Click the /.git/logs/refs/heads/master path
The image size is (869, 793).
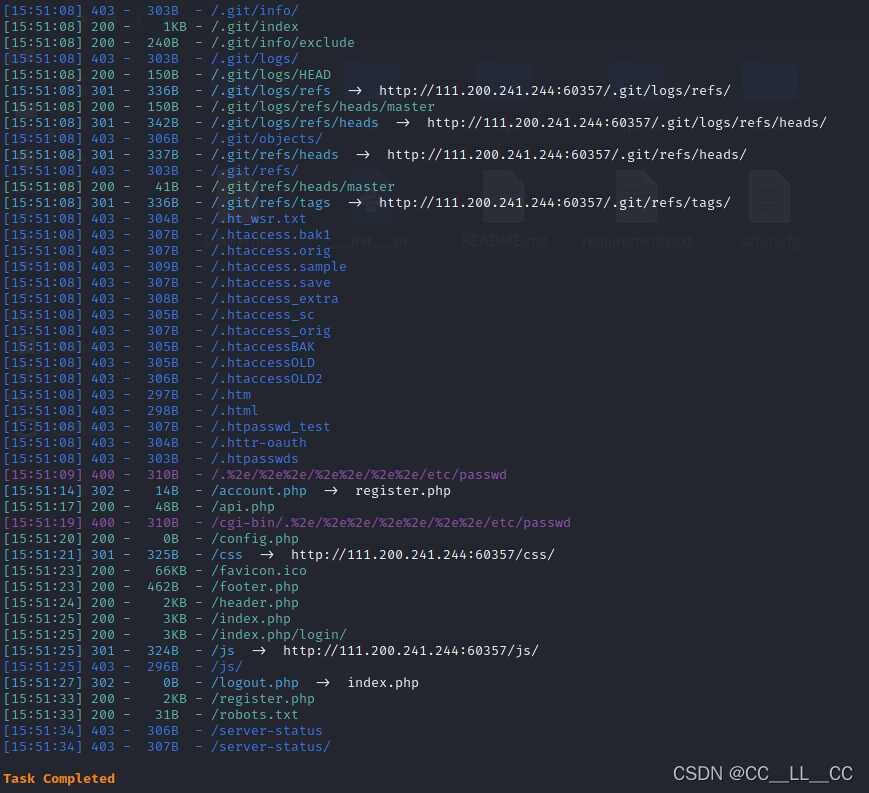tap(323, 107)
